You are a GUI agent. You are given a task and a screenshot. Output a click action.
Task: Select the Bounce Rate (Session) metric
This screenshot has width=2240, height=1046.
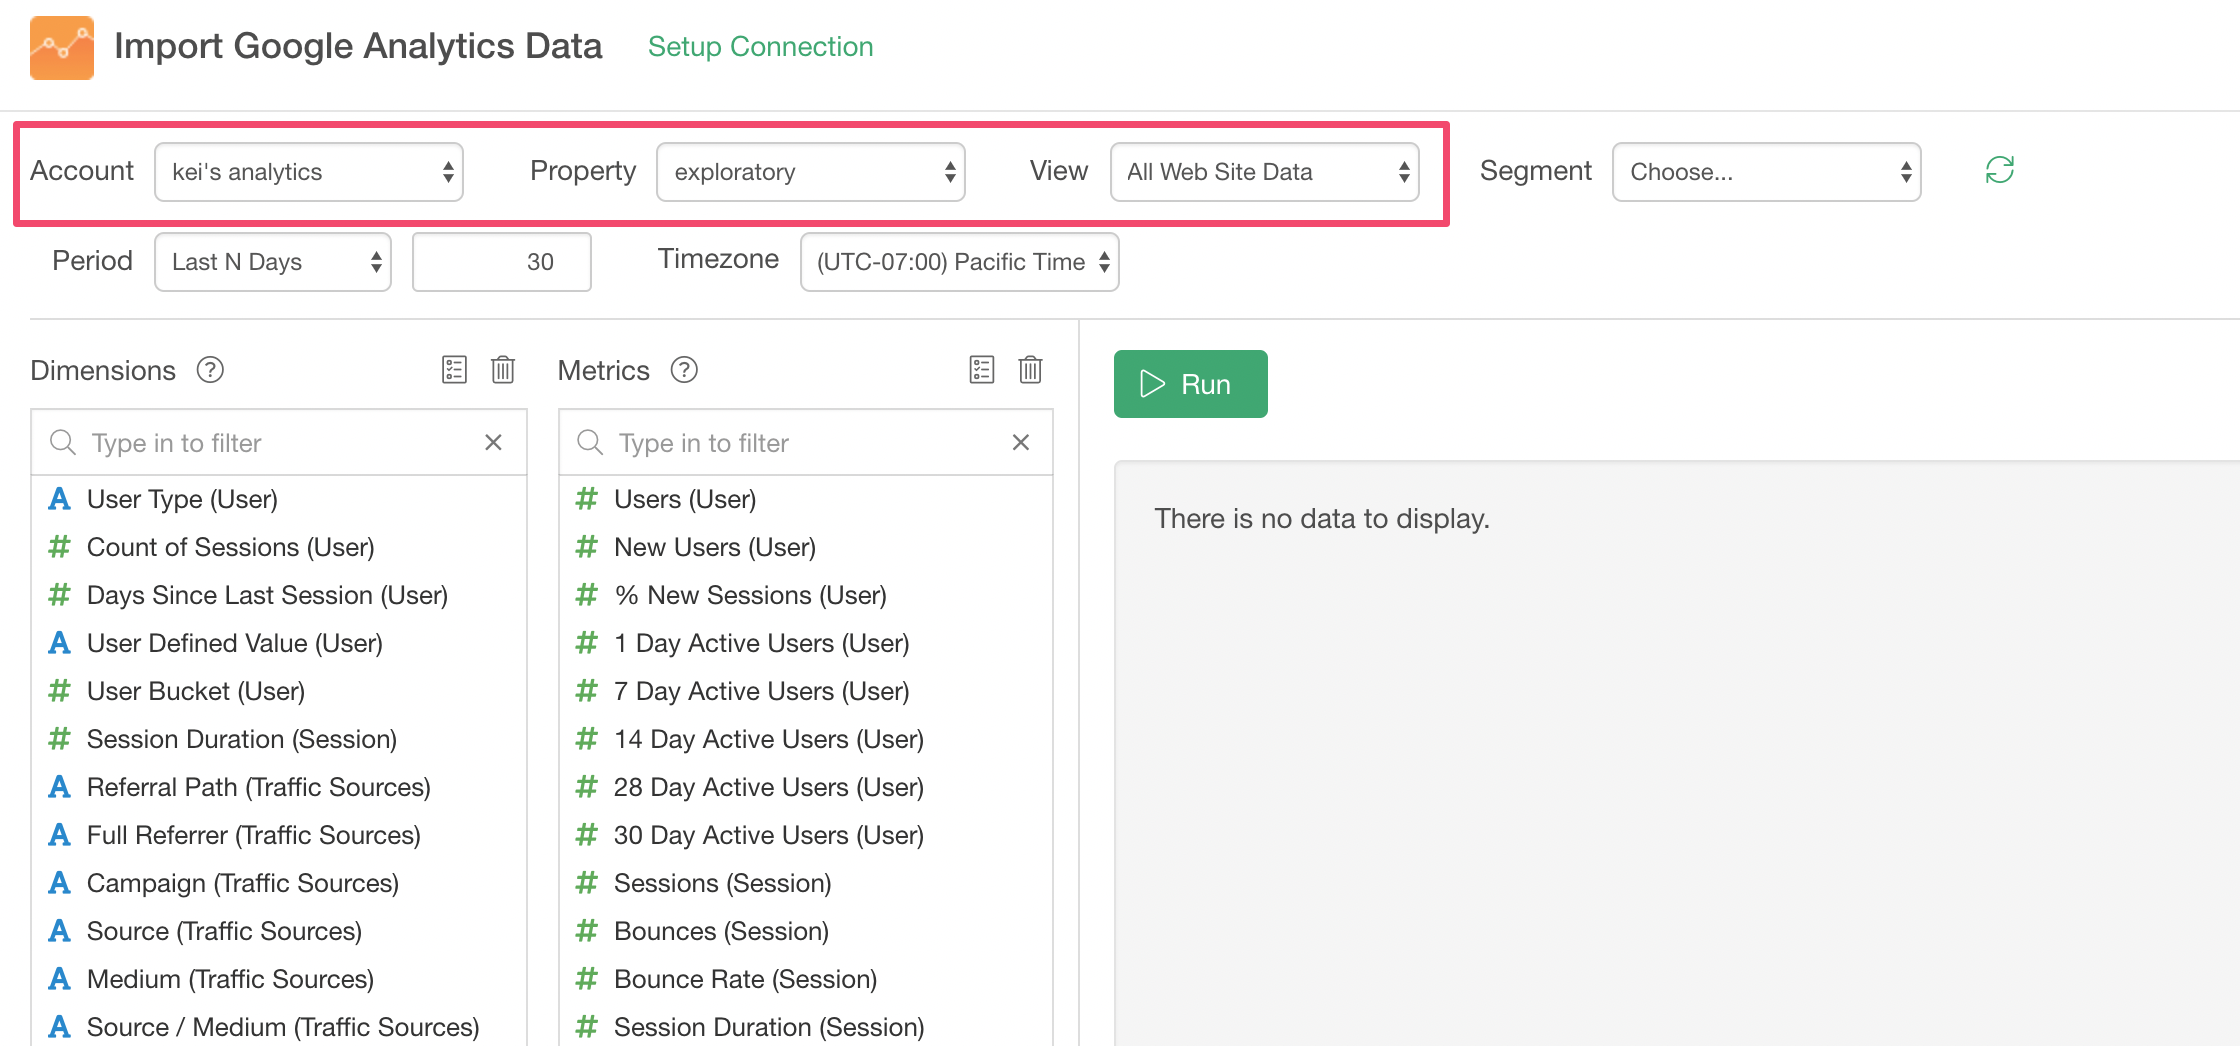pos(806,979)
